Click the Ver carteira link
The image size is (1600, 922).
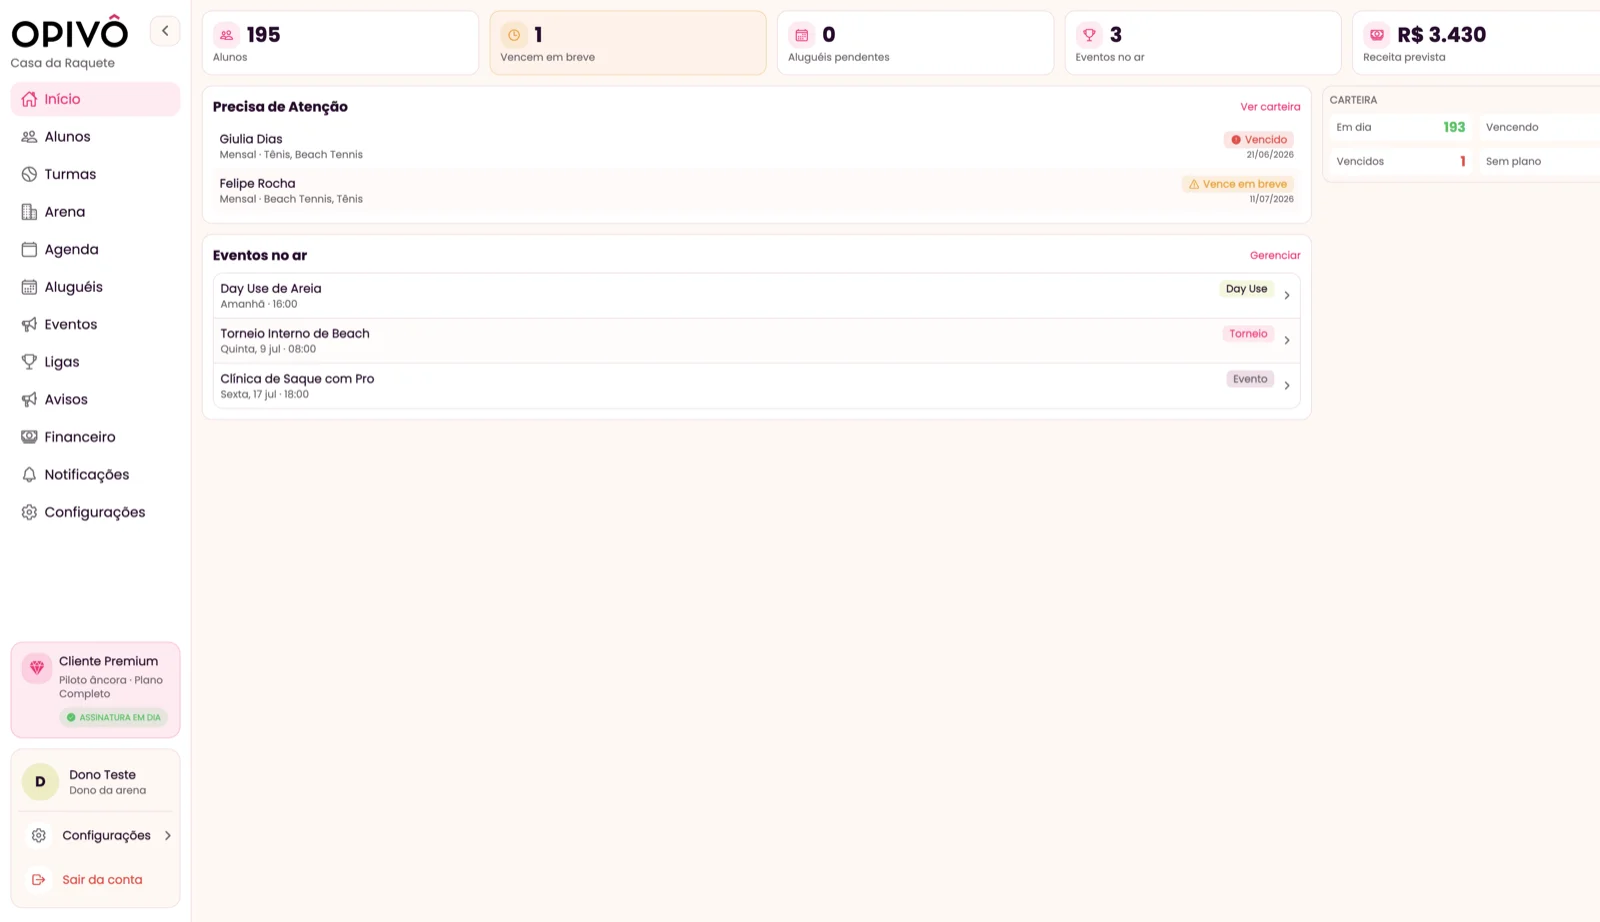click(x=1270, y=107)
